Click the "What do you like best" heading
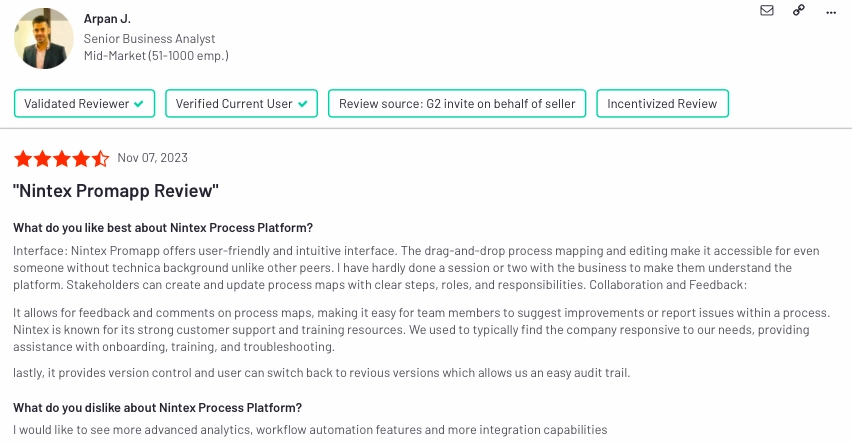 point(163,228)
